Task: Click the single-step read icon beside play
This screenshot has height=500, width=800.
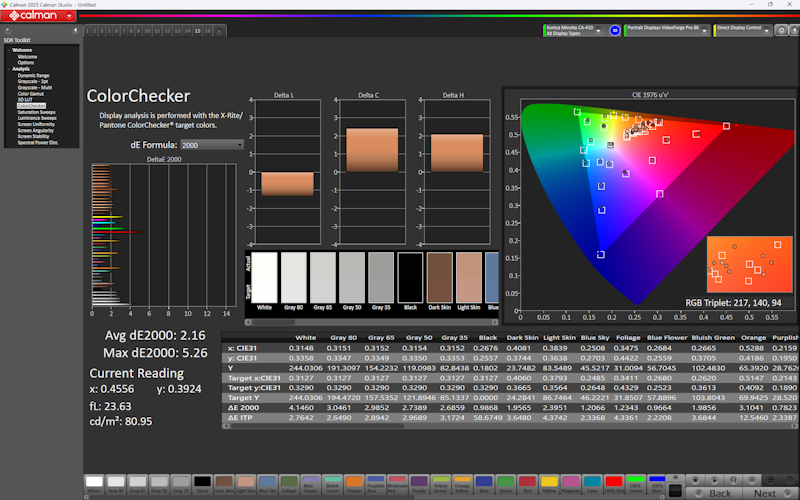Action: point(733,480)
